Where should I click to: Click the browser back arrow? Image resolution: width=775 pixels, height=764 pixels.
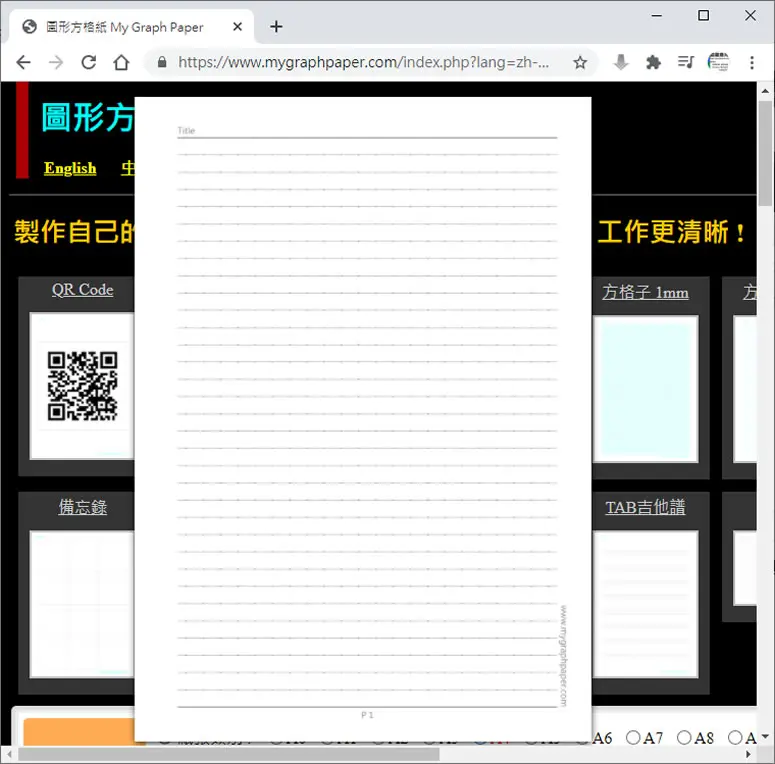pyautogui.click(x=23, y=63)
